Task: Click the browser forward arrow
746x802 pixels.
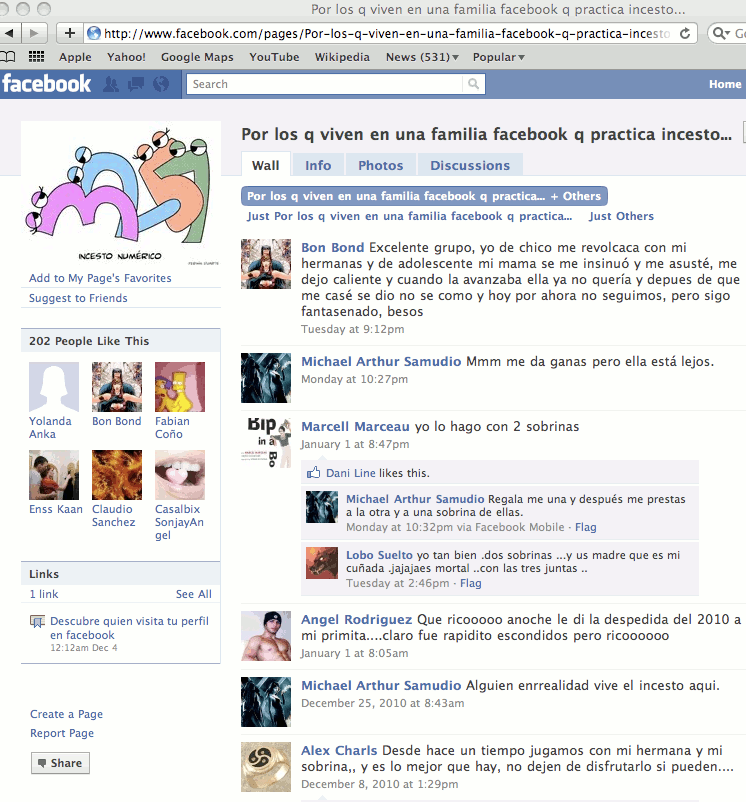Action: [34, 34]
